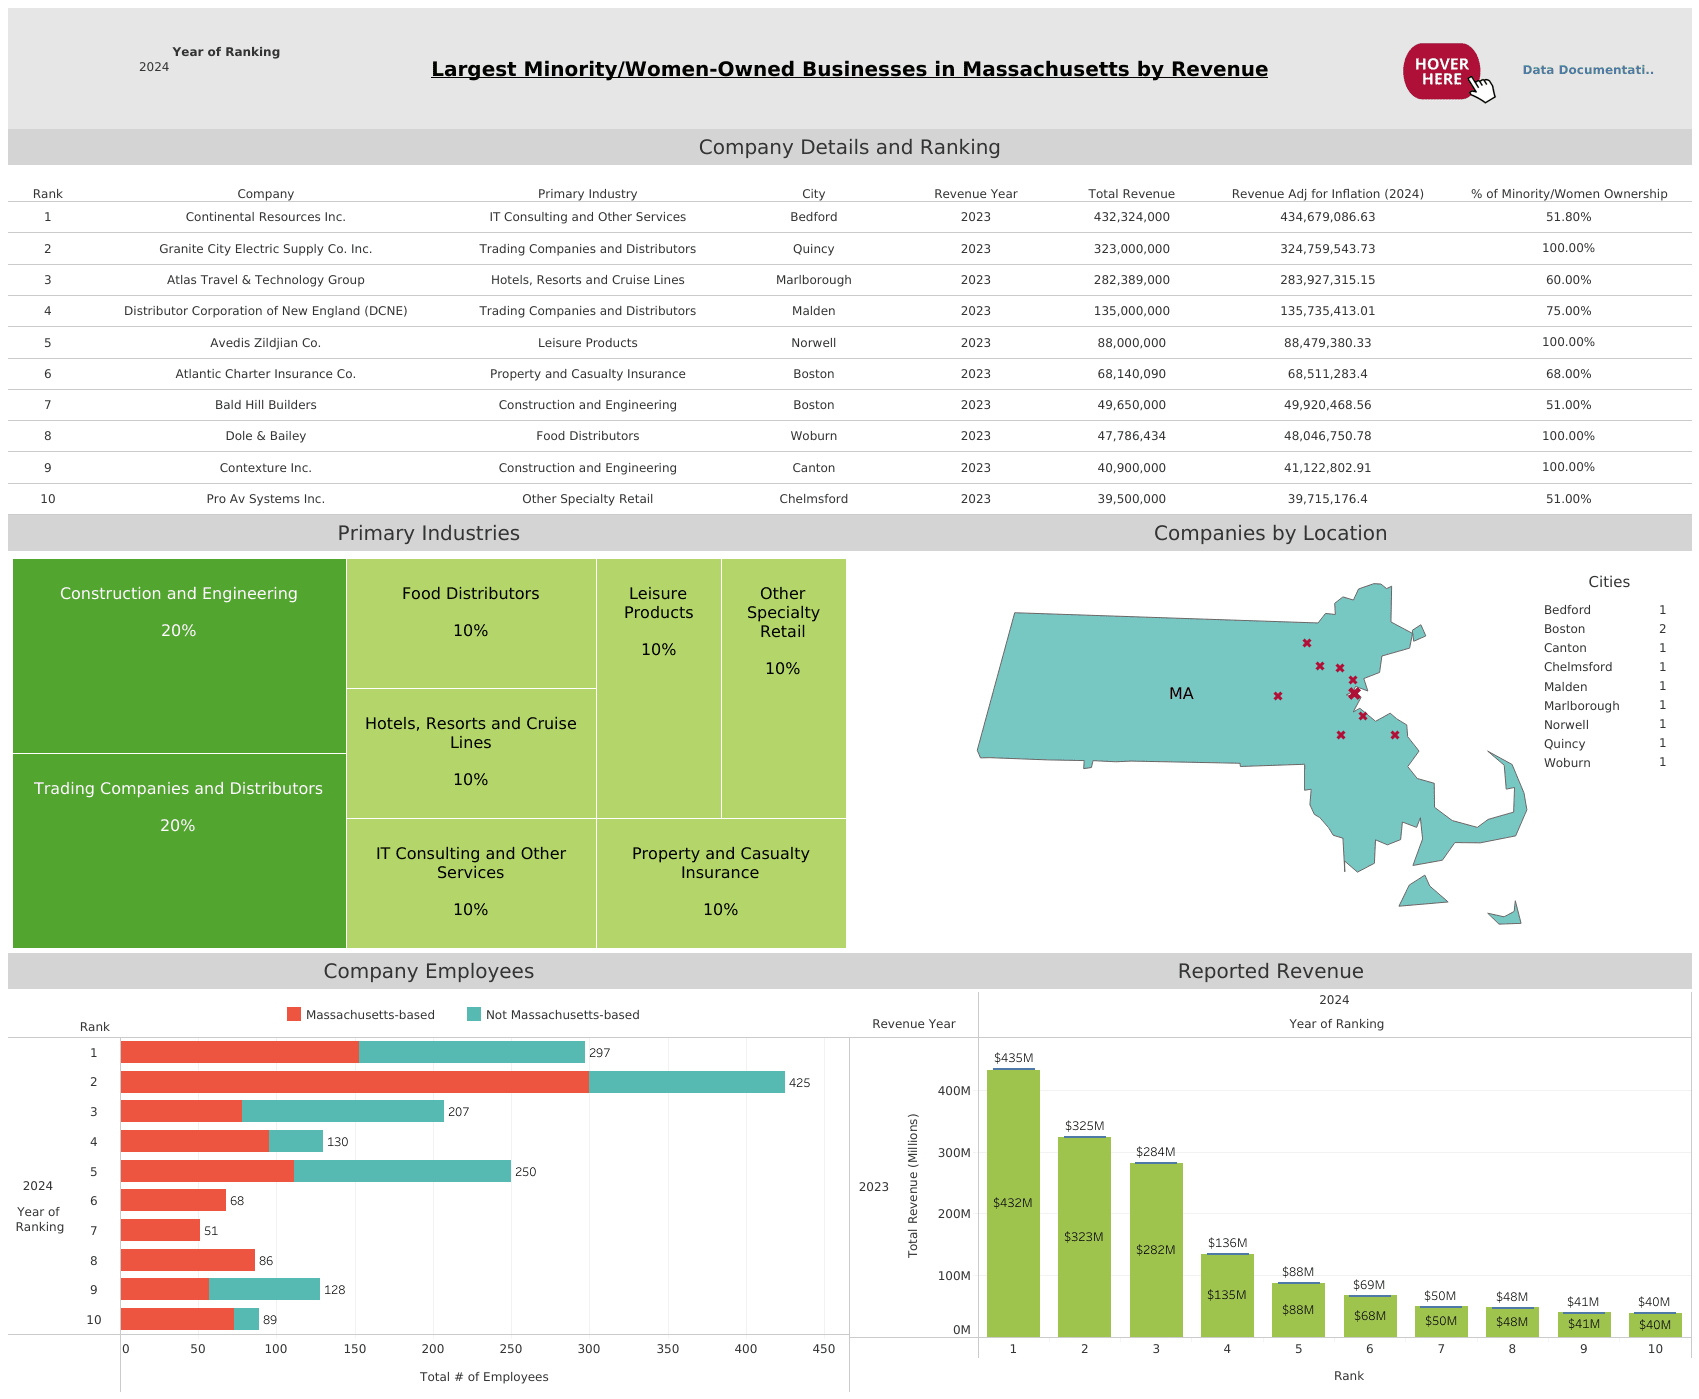Click Canton in the Cities list
The width and height of the screenshot is (1699, 1399).
coord(1565,648)
